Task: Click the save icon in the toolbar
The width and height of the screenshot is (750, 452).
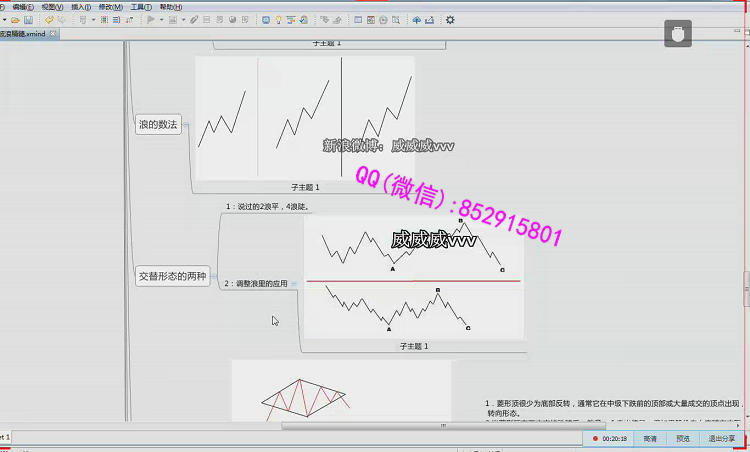Action: click(x=28, y=20)
